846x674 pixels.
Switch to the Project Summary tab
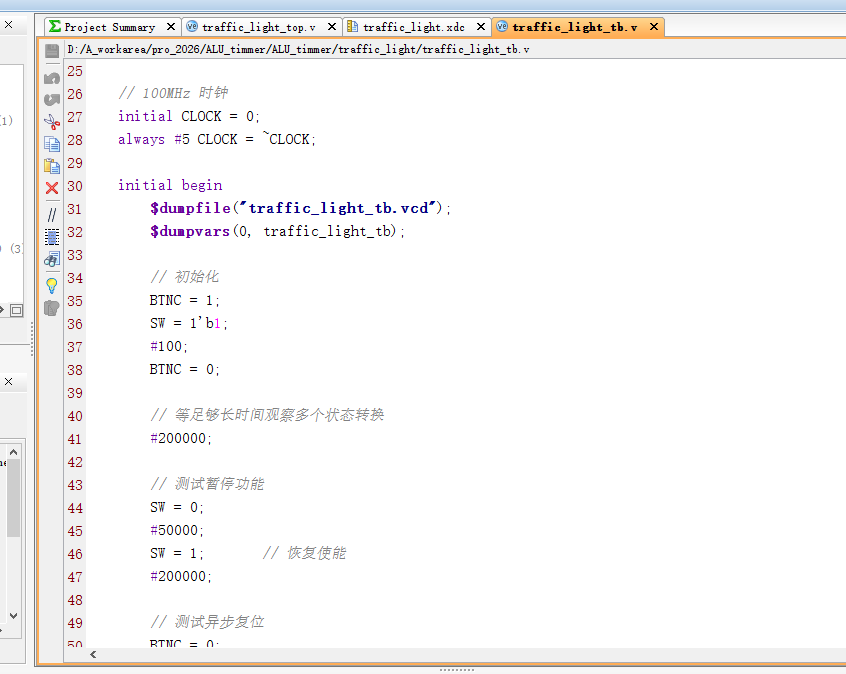click(x=110, y=27)
